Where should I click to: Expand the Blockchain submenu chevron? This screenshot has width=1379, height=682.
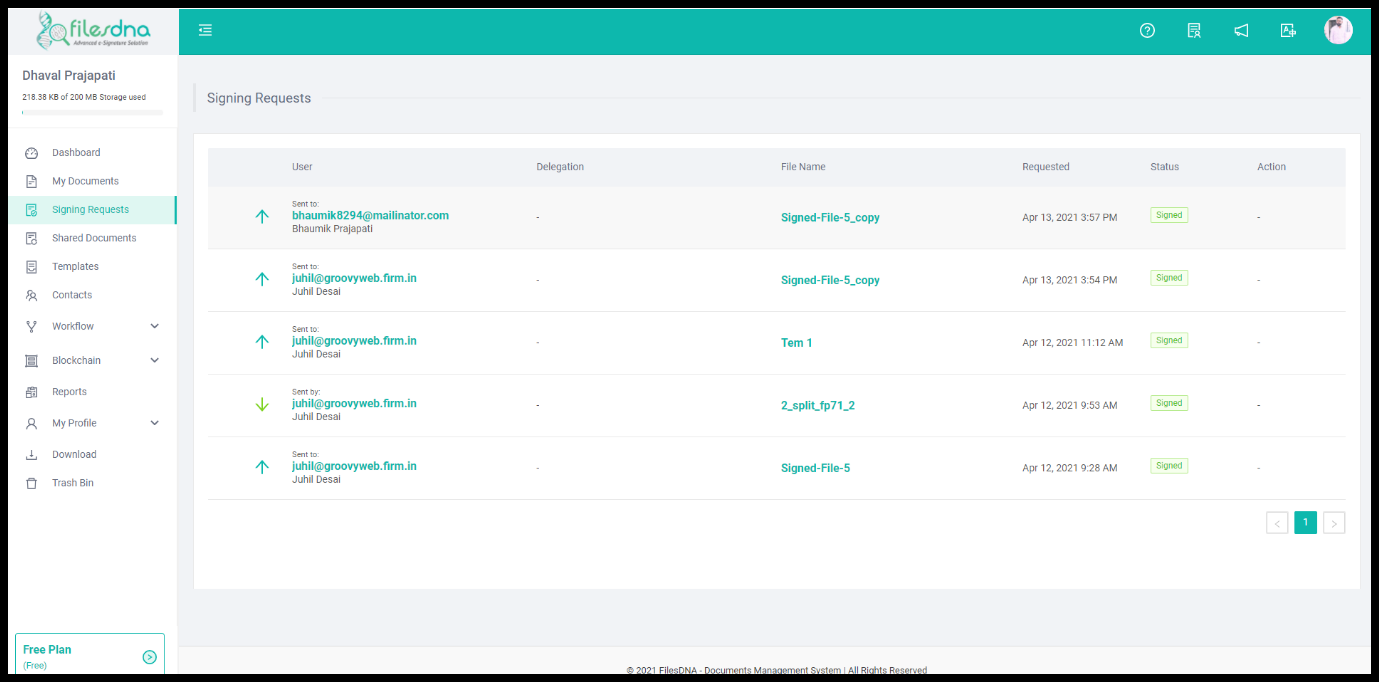point(154,360)
